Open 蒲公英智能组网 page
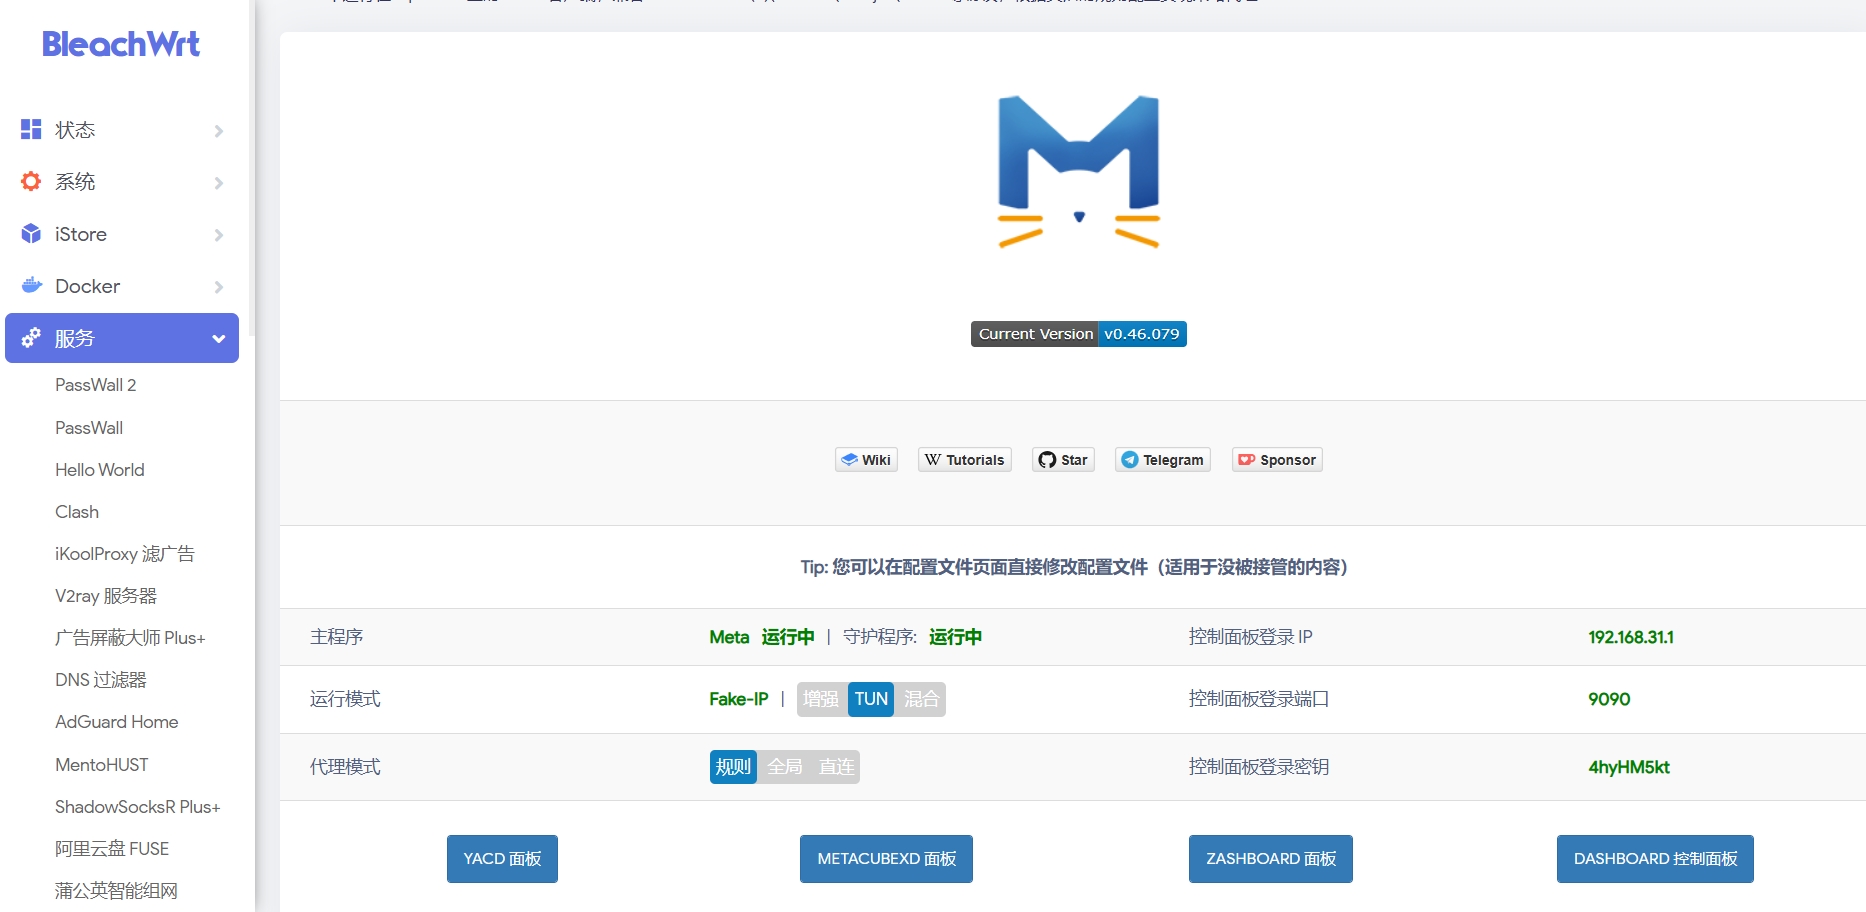The height and width of the screenshot is (912, 1866). click(x=116, y=890)
